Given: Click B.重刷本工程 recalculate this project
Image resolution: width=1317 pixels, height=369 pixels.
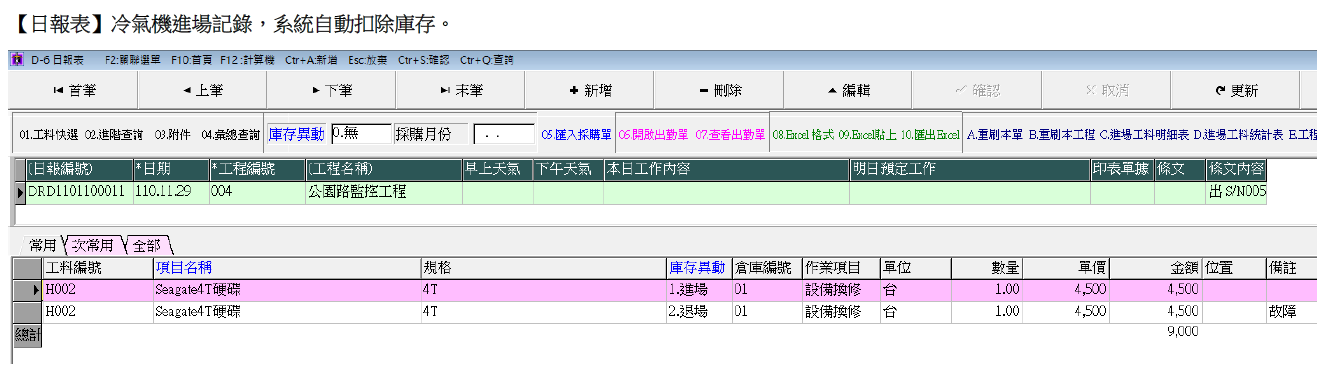Looking at the screenshot, I should (1062, 134).
